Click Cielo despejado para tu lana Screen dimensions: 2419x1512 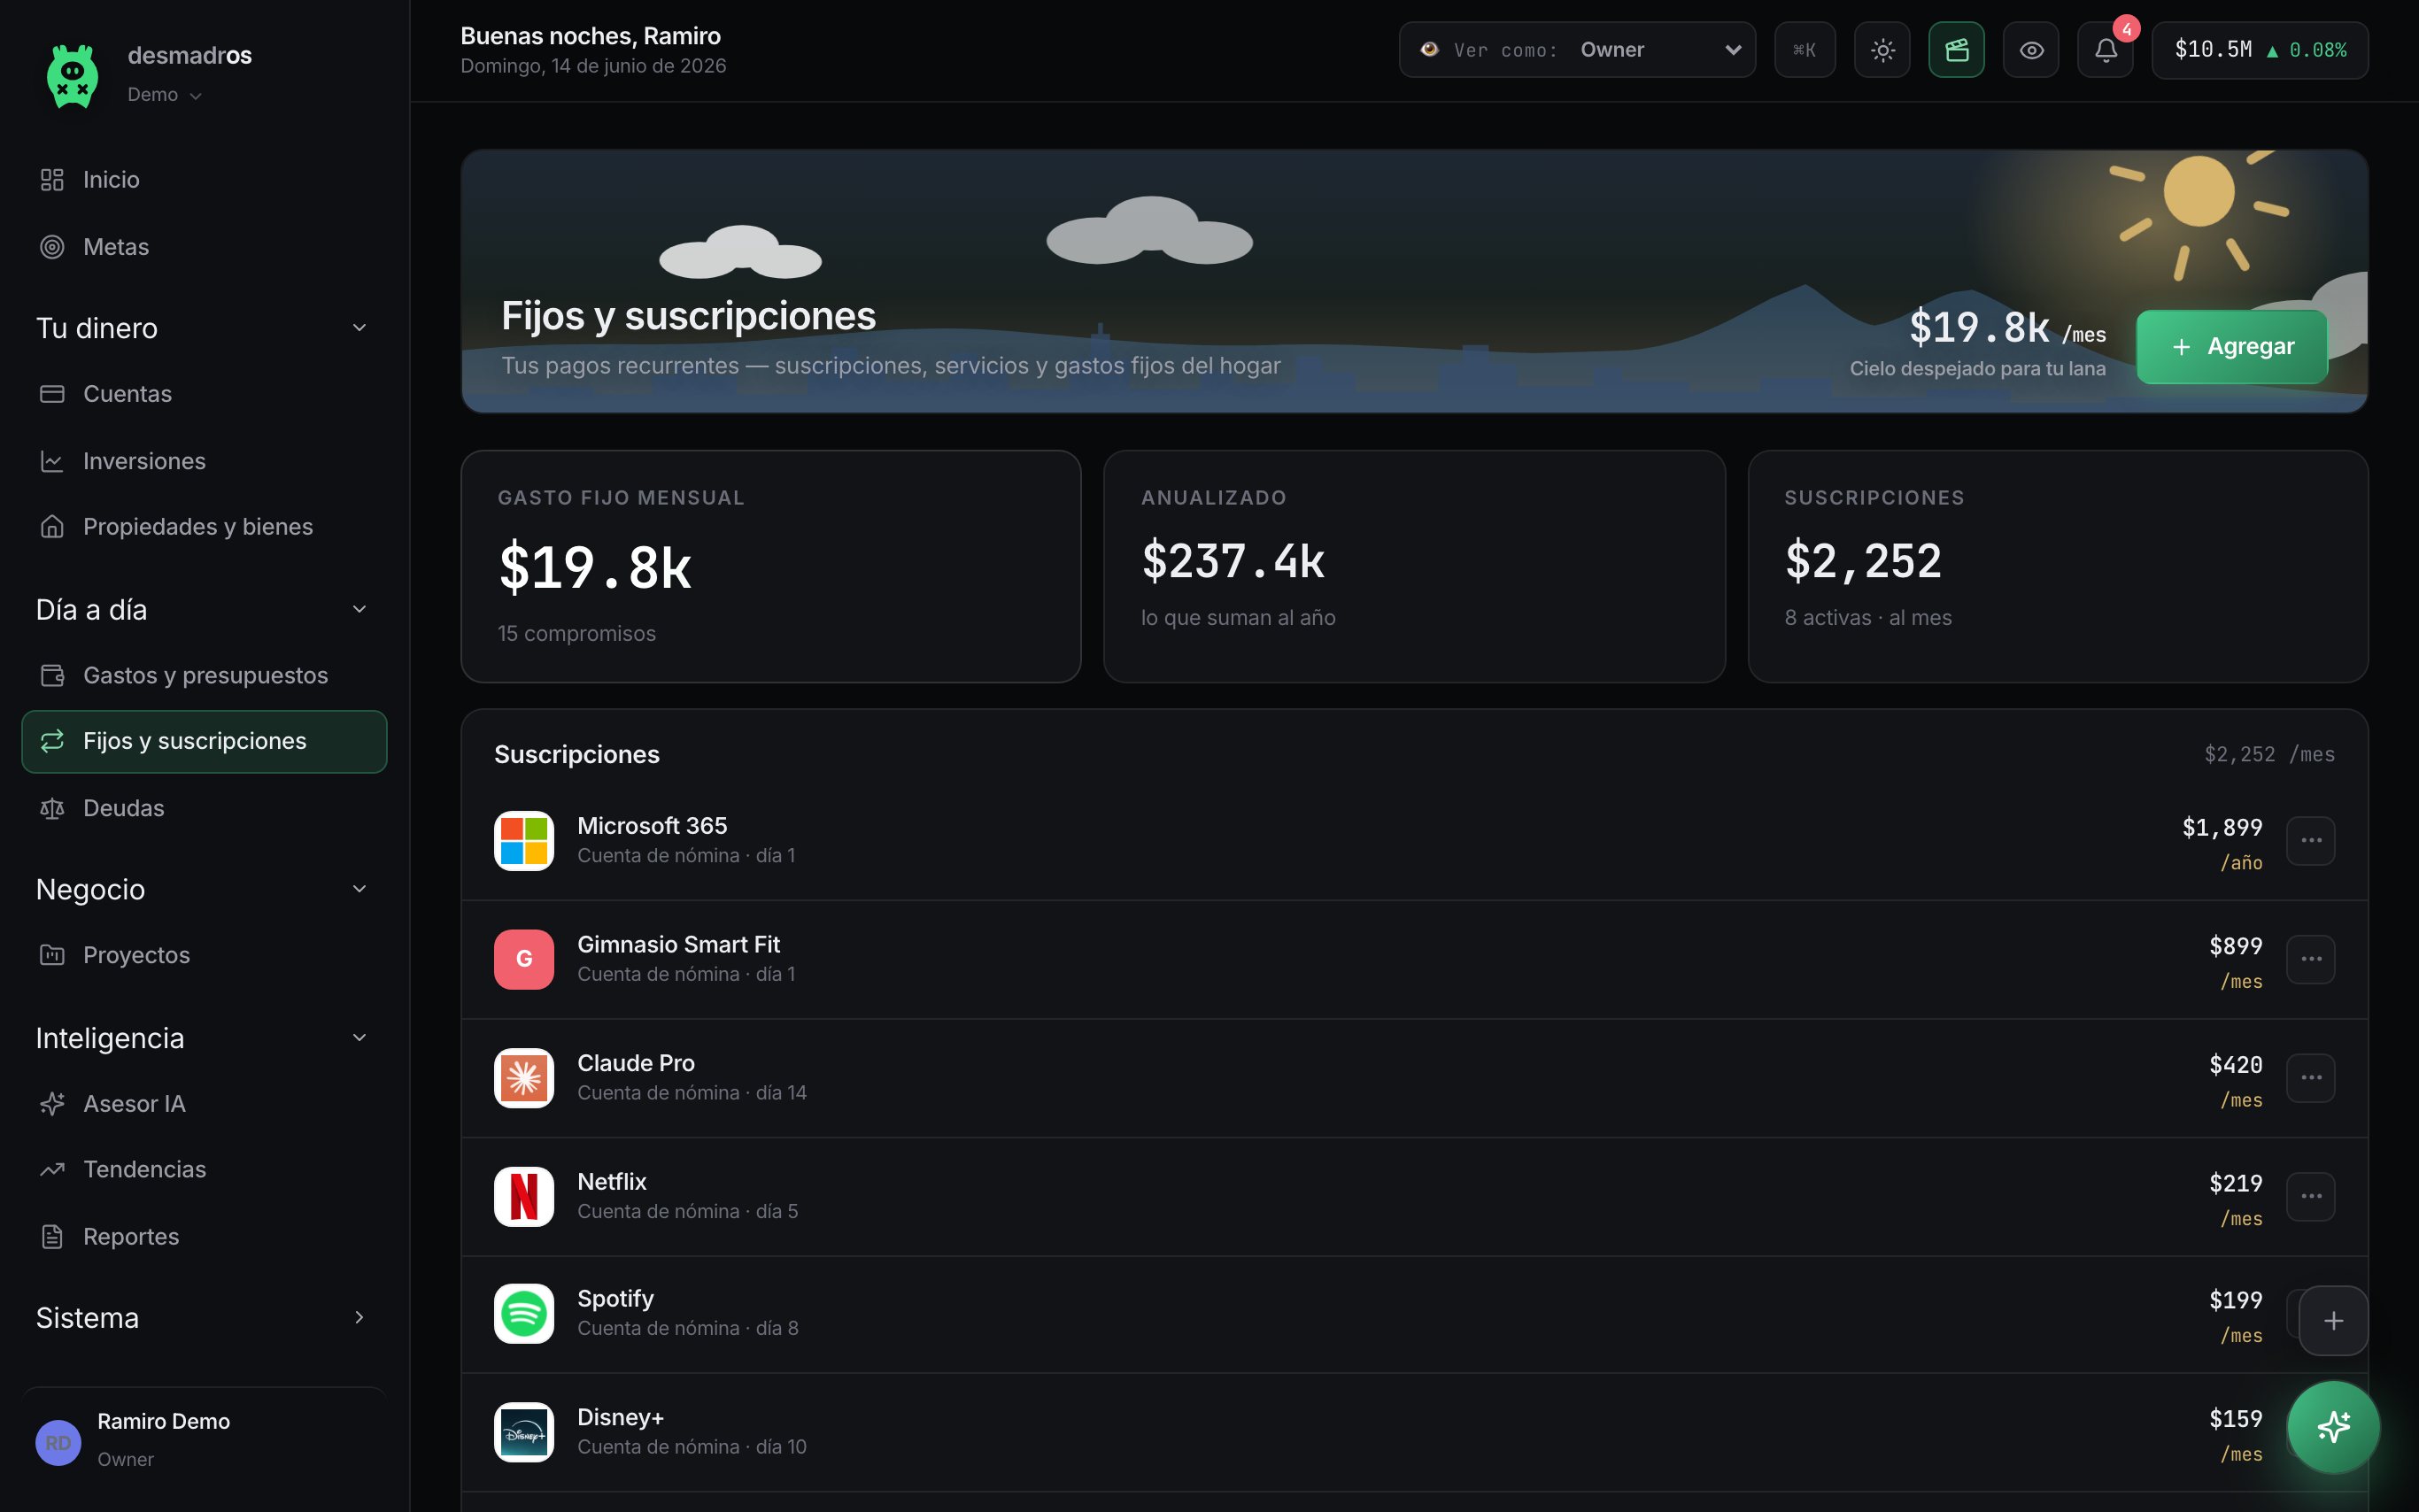[x=1977, y=369]
